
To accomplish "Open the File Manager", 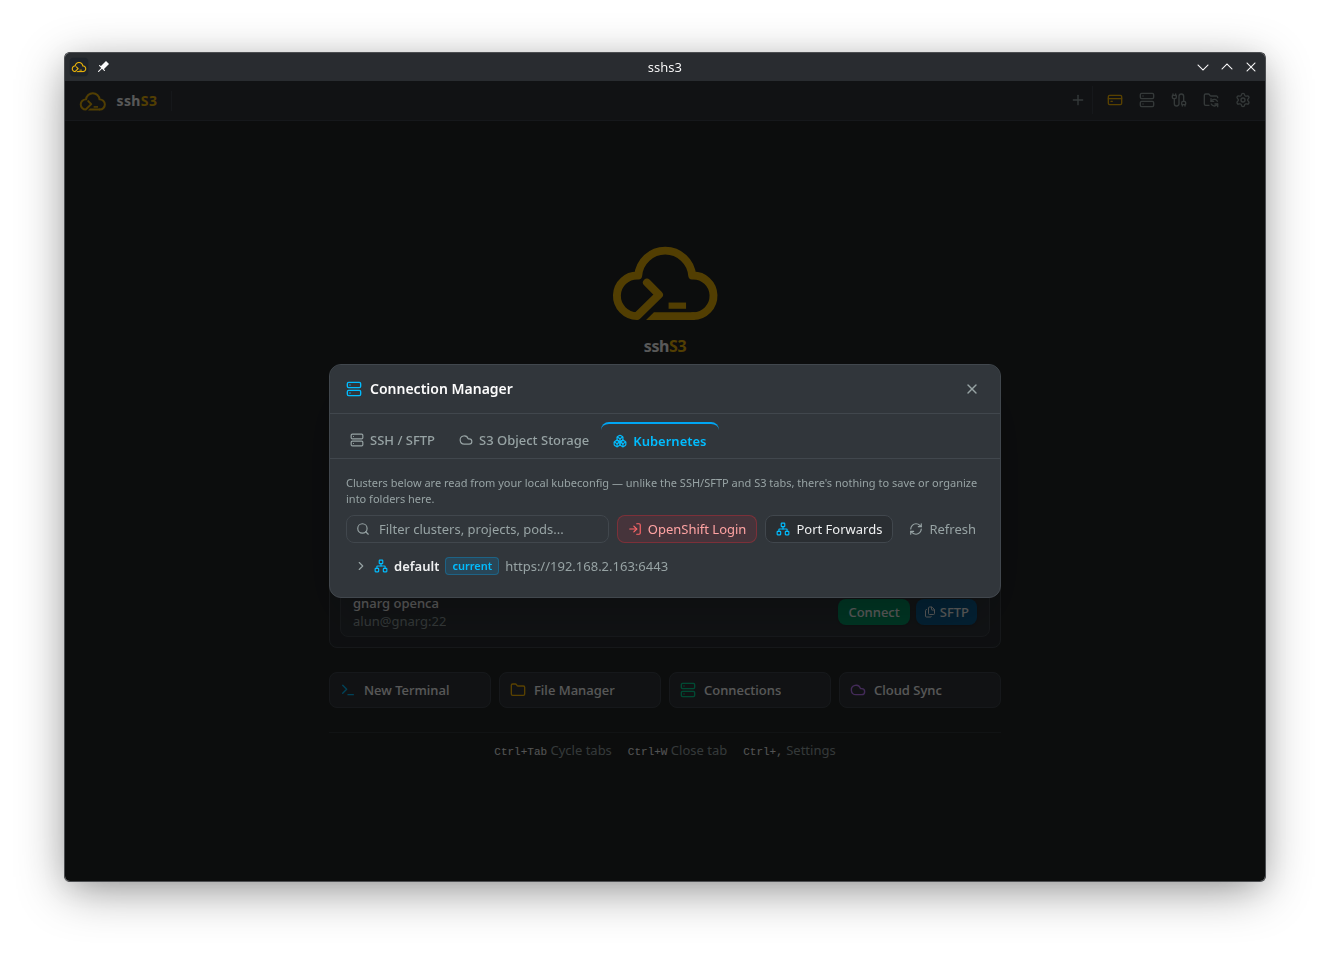I will [x=580, y=690].
